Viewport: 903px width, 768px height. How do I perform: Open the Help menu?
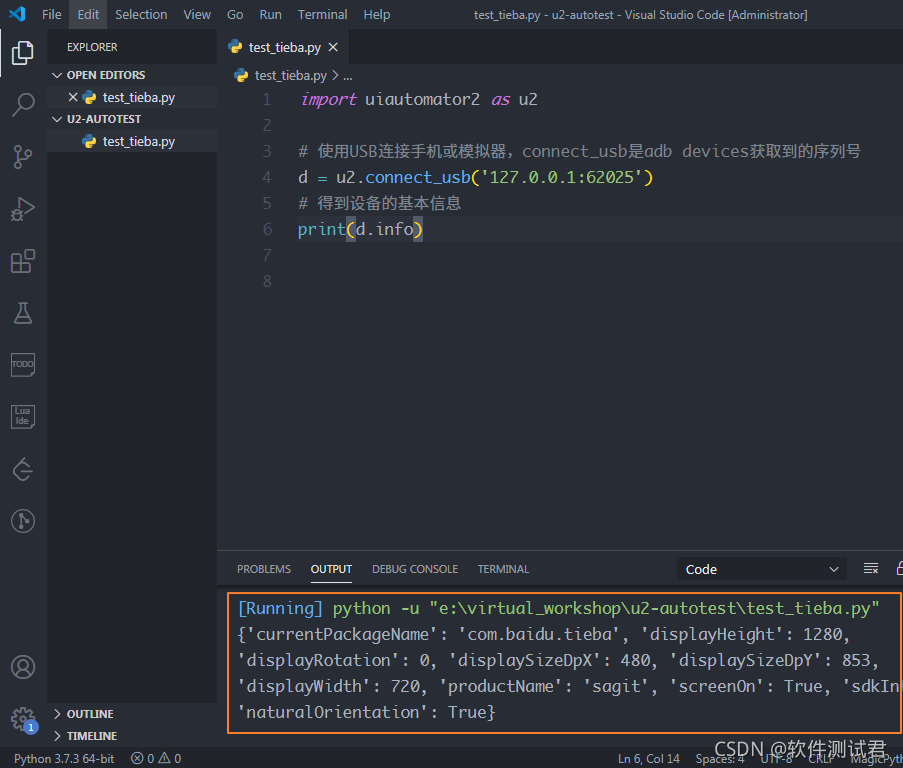(x=377, y=14)
